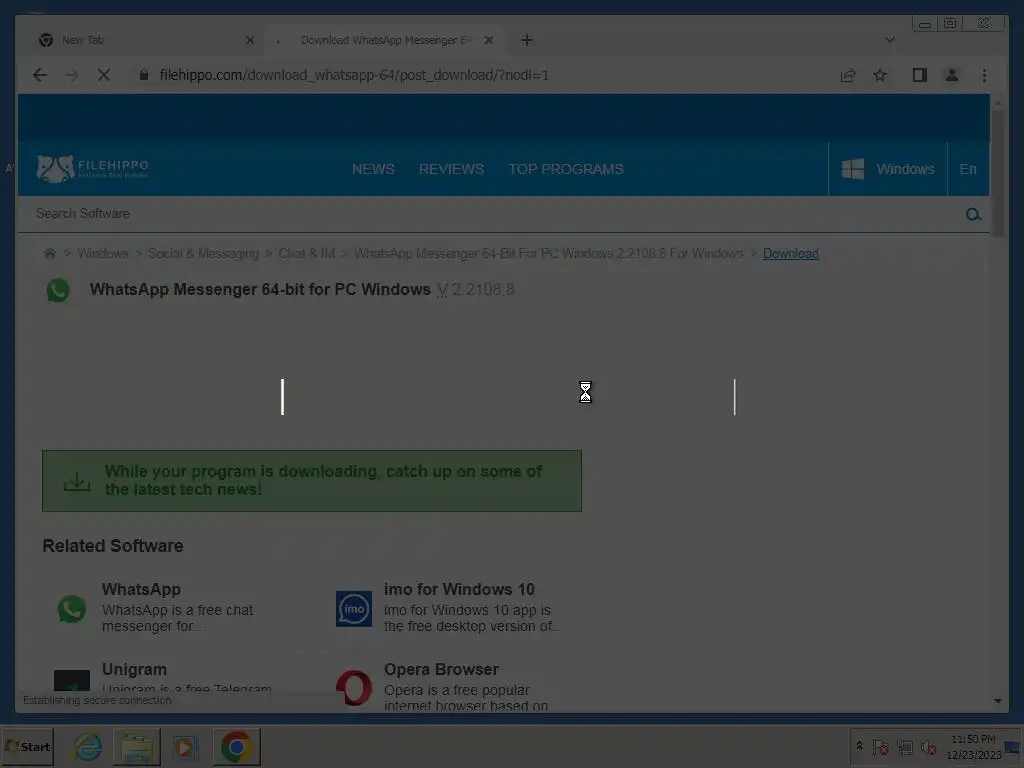Close the Download WhatsApp Messenger tab
1024x768 pixels.
pyautogui.click(x=488, y=40)
